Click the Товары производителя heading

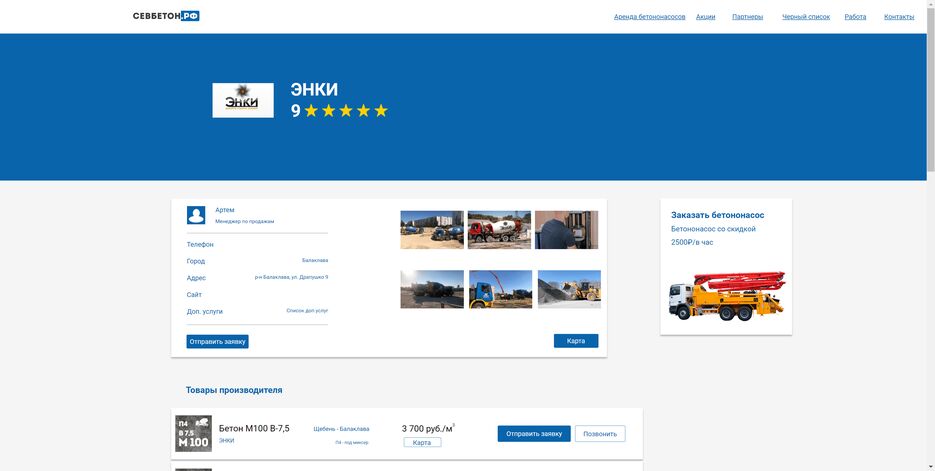pyautogui.click(x=234, y=390)
